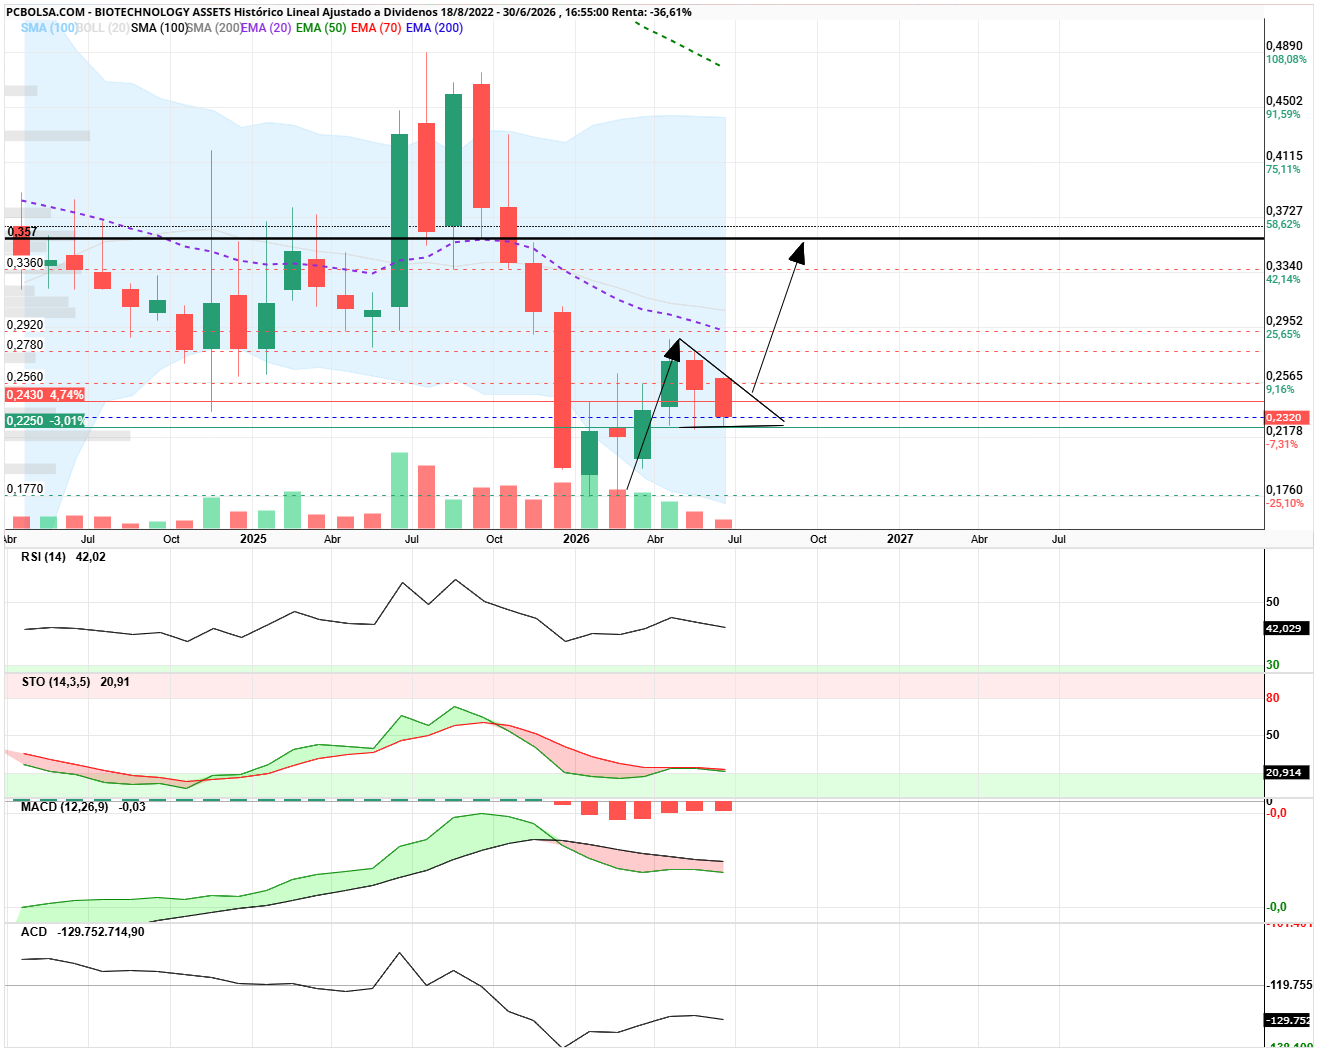The image size is (1318, 1052).
Task: Select the 58,62% percentage label
Action: pos(1283,224)
